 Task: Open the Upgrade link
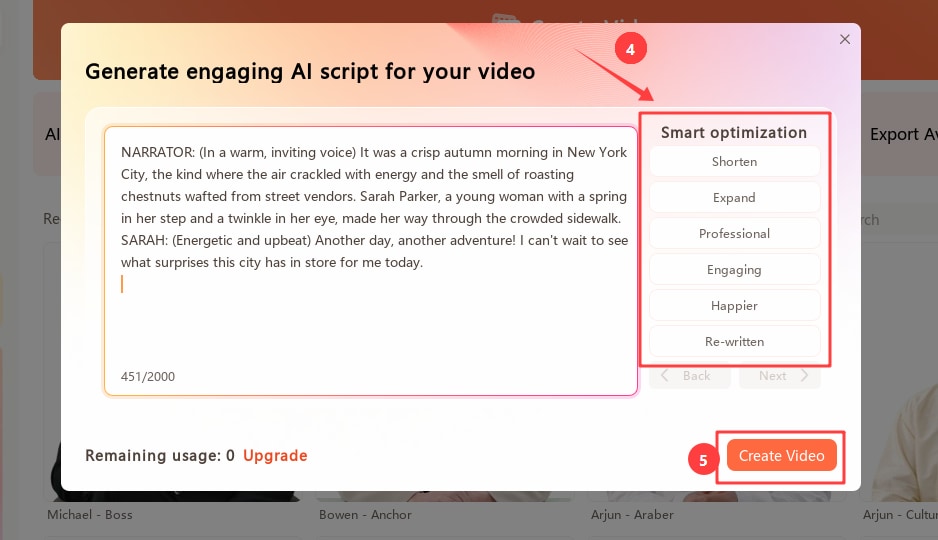[x=275, y=456]
